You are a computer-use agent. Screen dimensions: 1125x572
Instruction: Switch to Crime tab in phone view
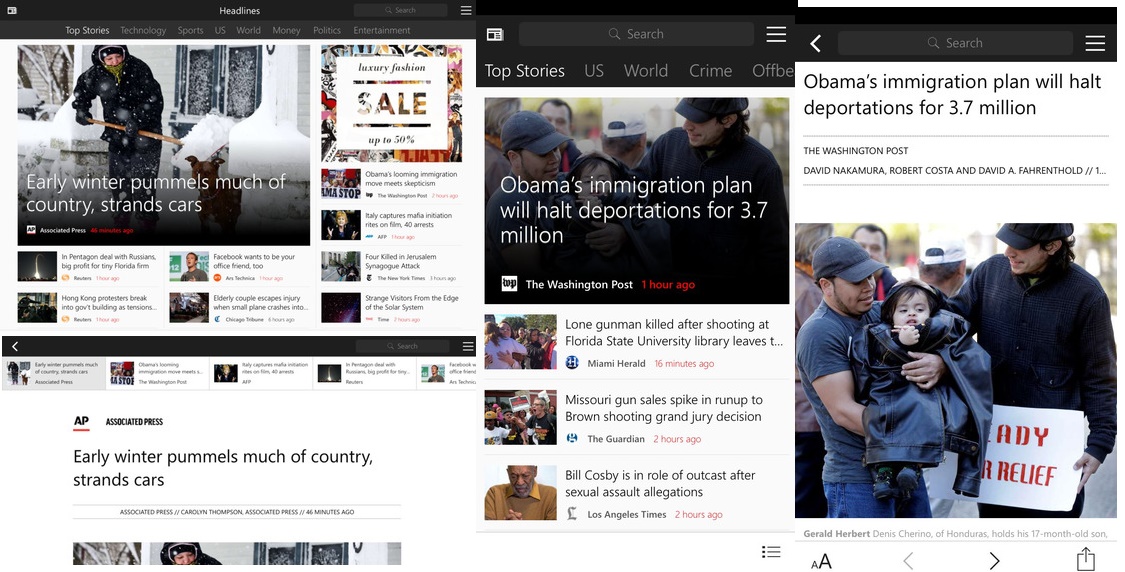coord(710,70)
